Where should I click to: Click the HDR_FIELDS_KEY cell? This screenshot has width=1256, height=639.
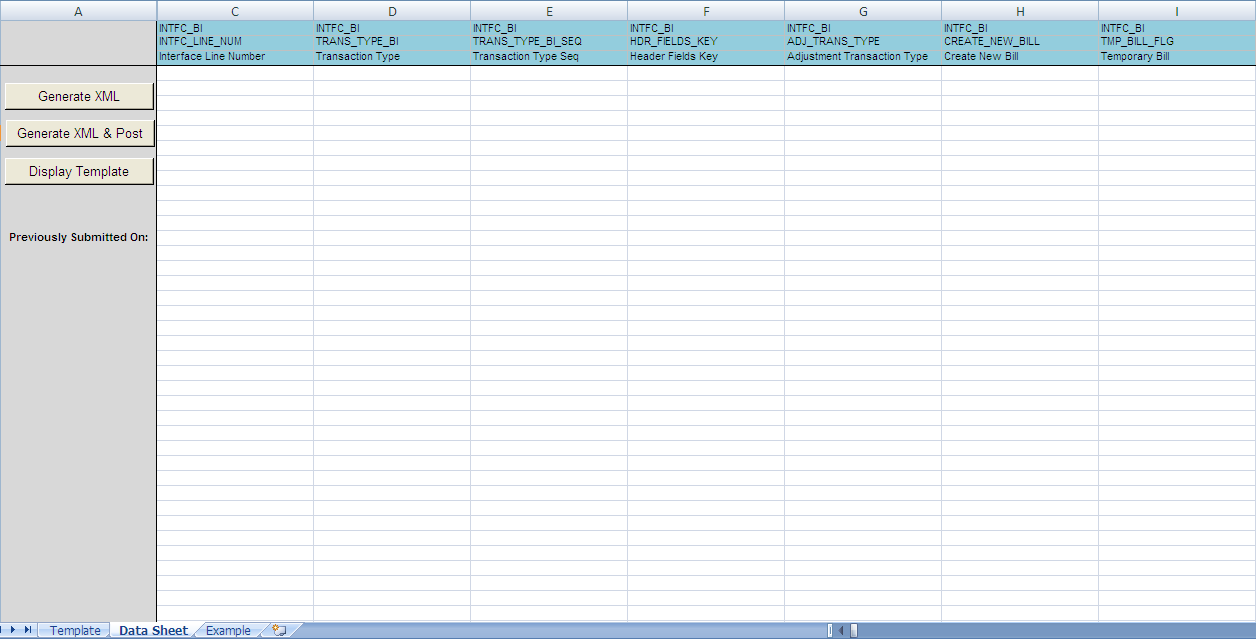[x=706, y=42]
